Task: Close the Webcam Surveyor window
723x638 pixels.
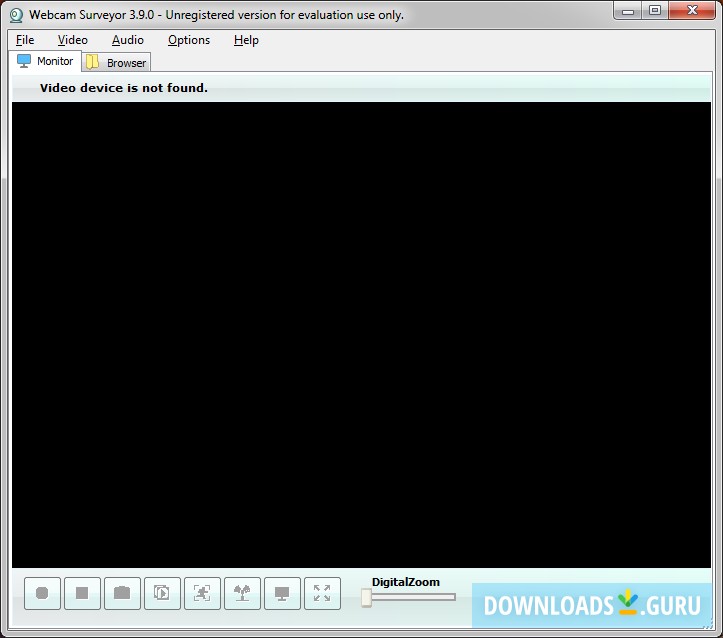Action: coord(692,11)
